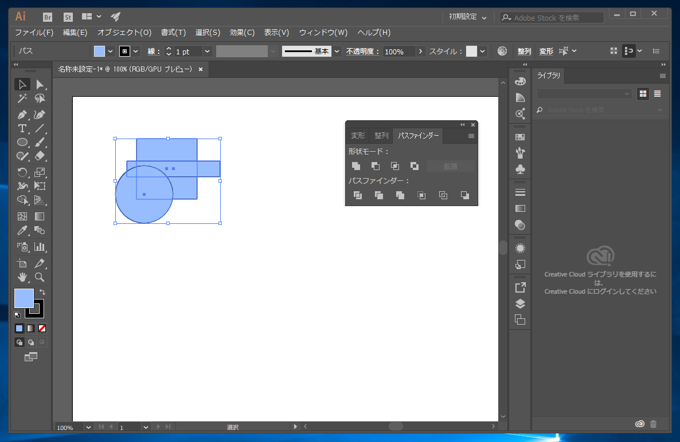Set fill mode to Gradient
The width and height of the screenshot is (680, 442).
(x=30, y=328)
